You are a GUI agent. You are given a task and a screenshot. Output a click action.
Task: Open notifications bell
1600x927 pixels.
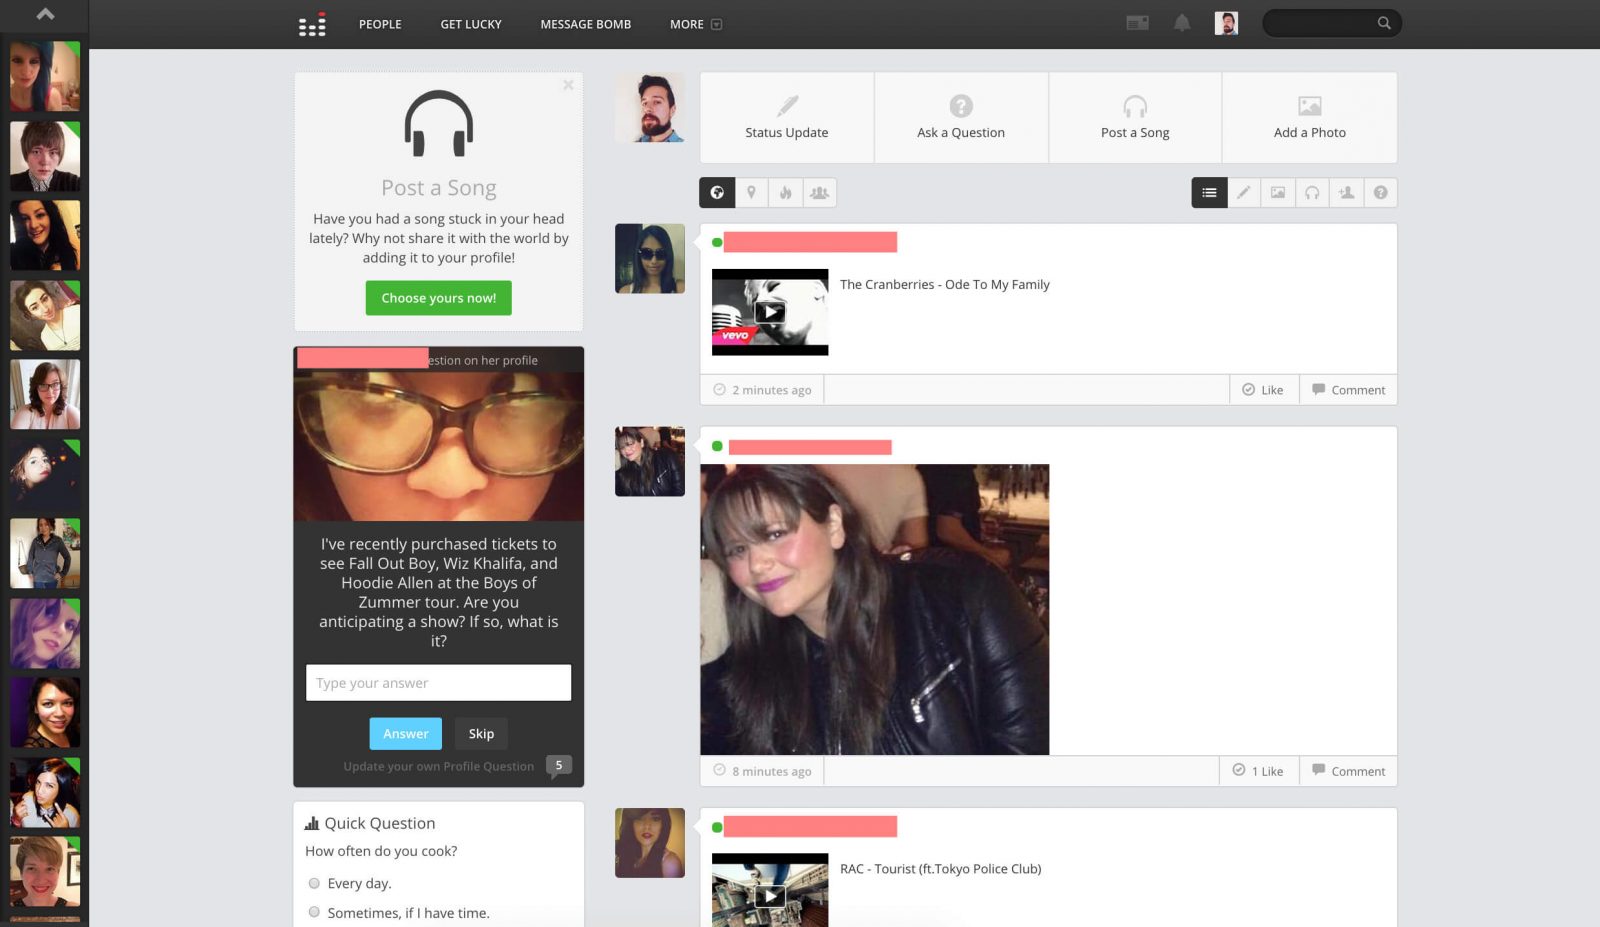coord(1181,22)
